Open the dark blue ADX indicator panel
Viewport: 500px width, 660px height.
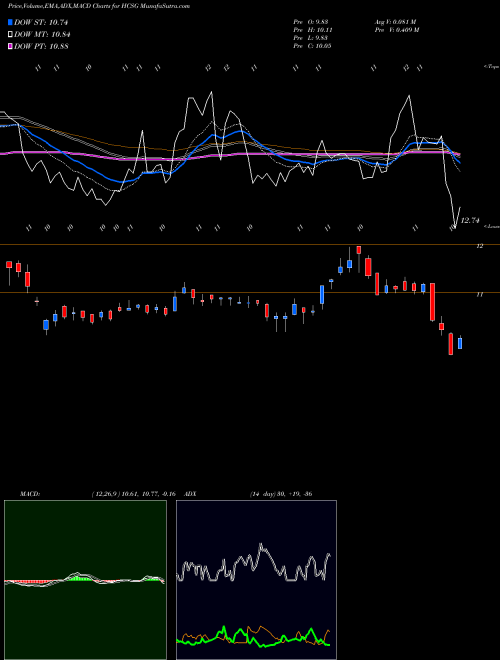pos(256,580)
